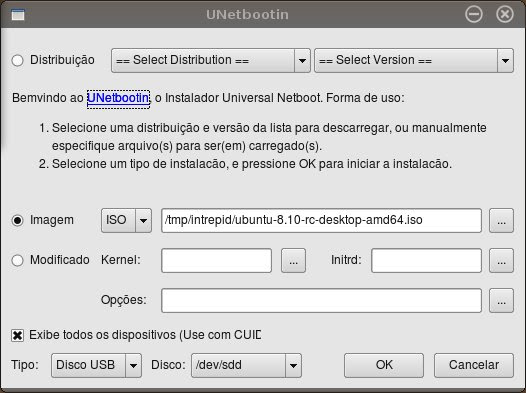Viewport: 526px width, 393px height.
Task: Click the UNetbootin hyperlink
Action: point(118,98)
